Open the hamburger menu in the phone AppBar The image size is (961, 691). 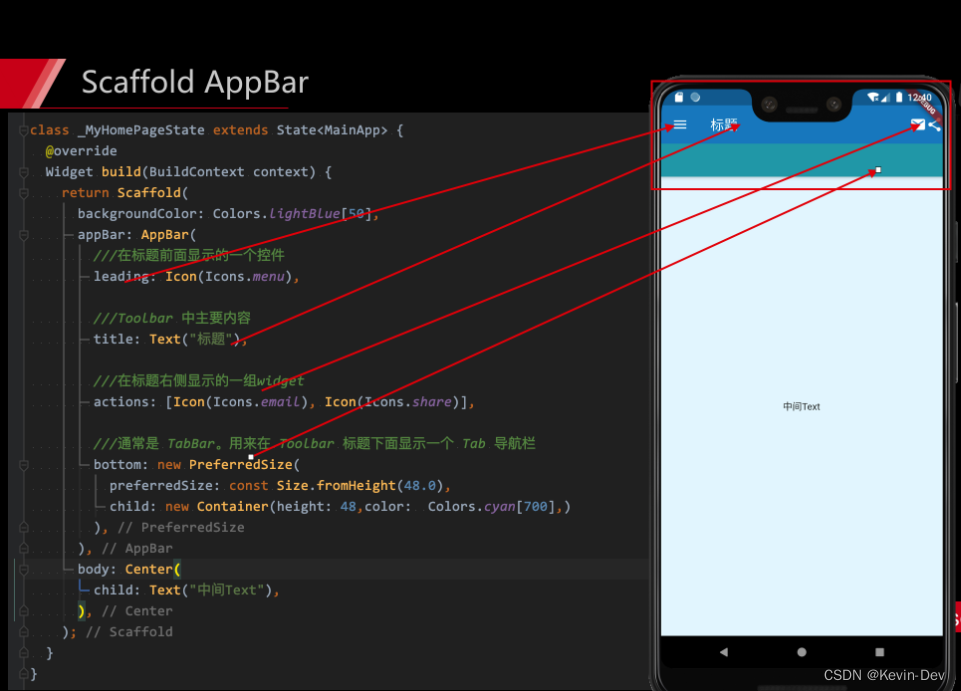point(680,125)
